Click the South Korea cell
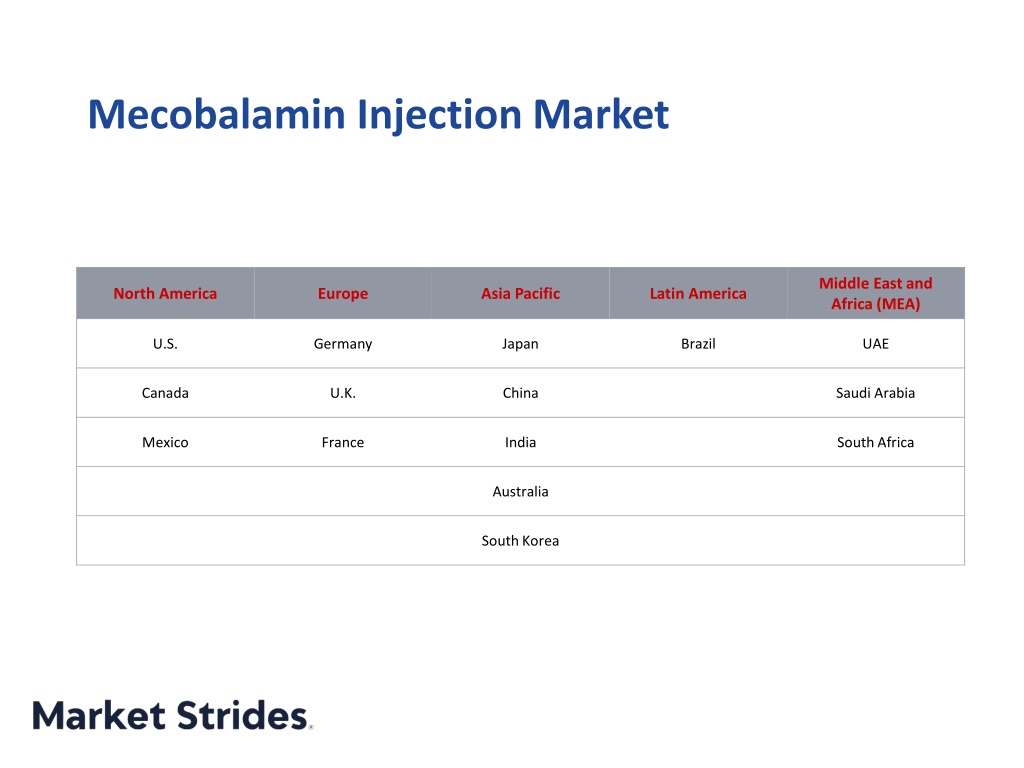The image size is (1024, 768). click(x=520, y=541)
